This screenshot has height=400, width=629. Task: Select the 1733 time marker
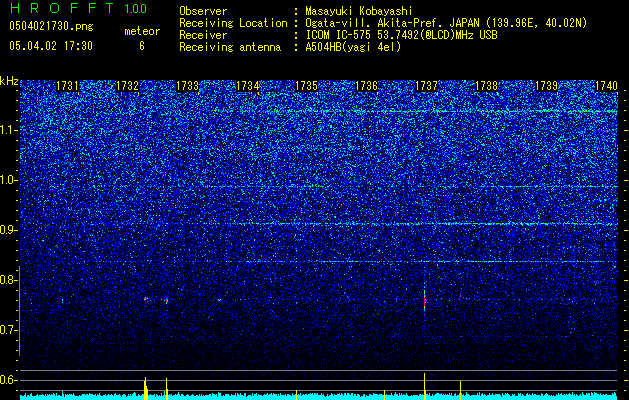pyautogui.click(x=187, y=86)
